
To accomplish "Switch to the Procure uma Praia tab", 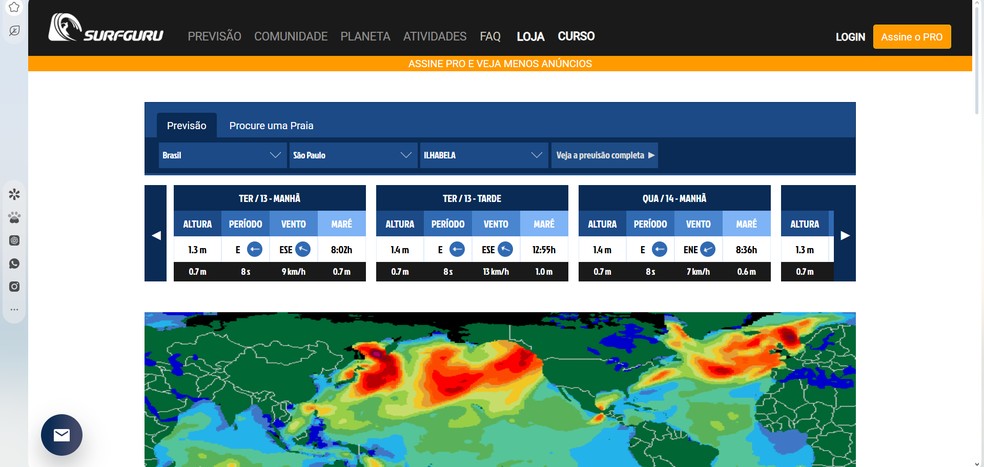I will pyautogui.click(x=271, y=126).
